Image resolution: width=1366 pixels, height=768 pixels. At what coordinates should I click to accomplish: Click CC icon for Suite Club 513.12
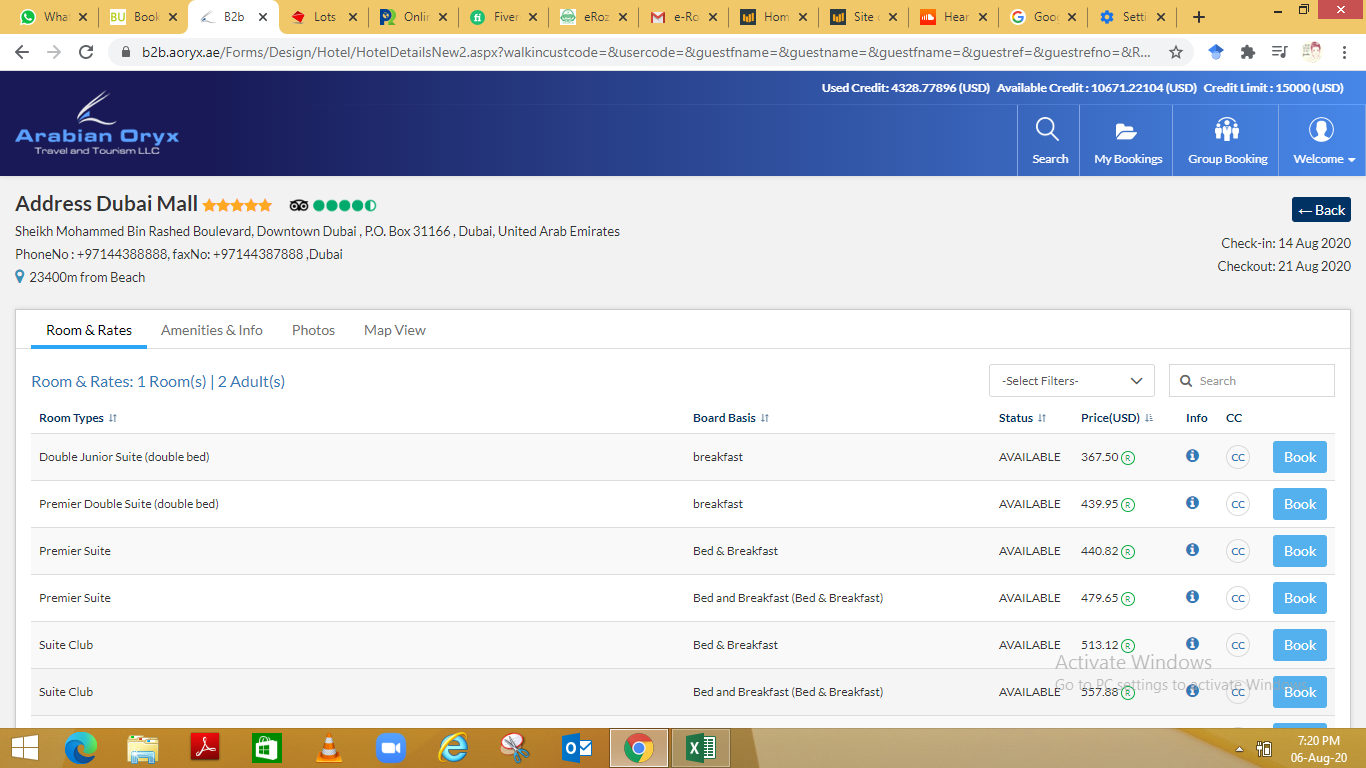click(x=1238, y=645)
